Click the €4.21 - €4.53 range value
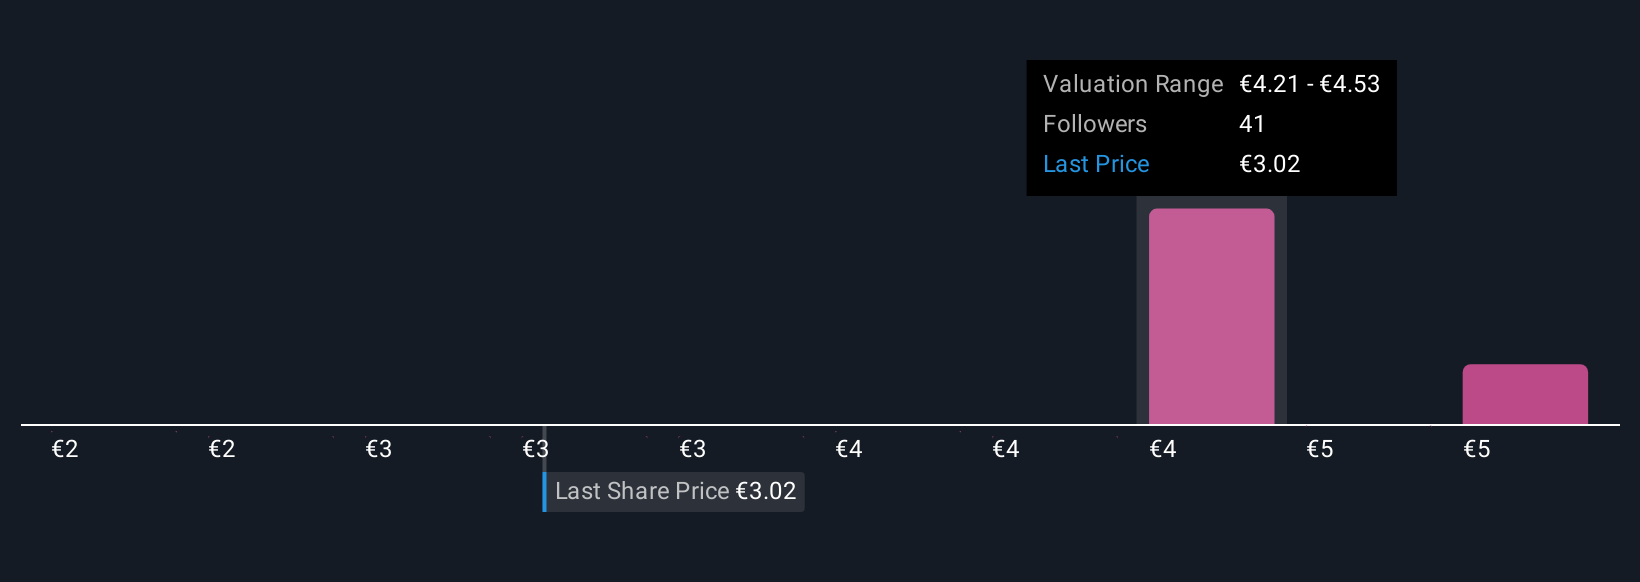The image size is (1640, 582). point(1309,84)
